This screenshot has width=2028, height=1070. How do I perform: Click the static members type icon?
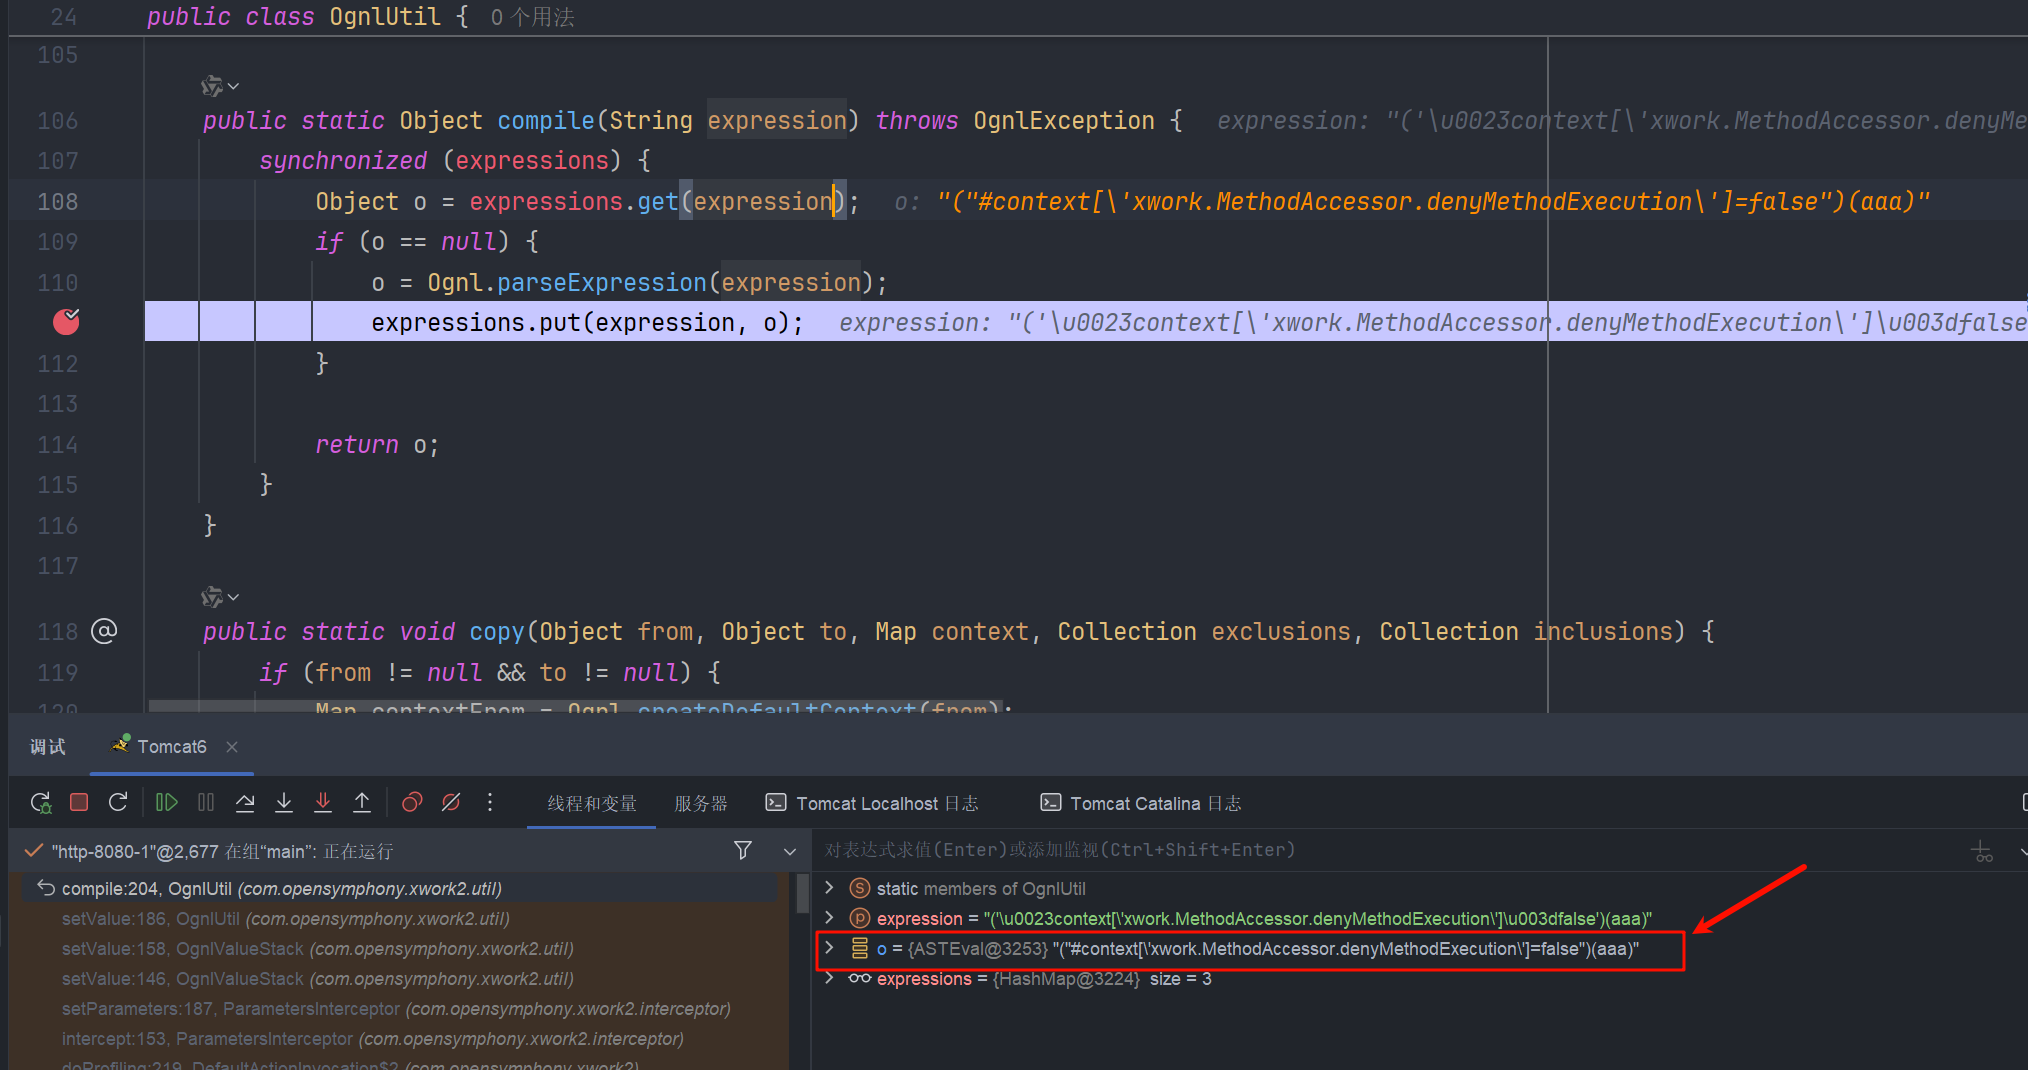pos(859,888)
